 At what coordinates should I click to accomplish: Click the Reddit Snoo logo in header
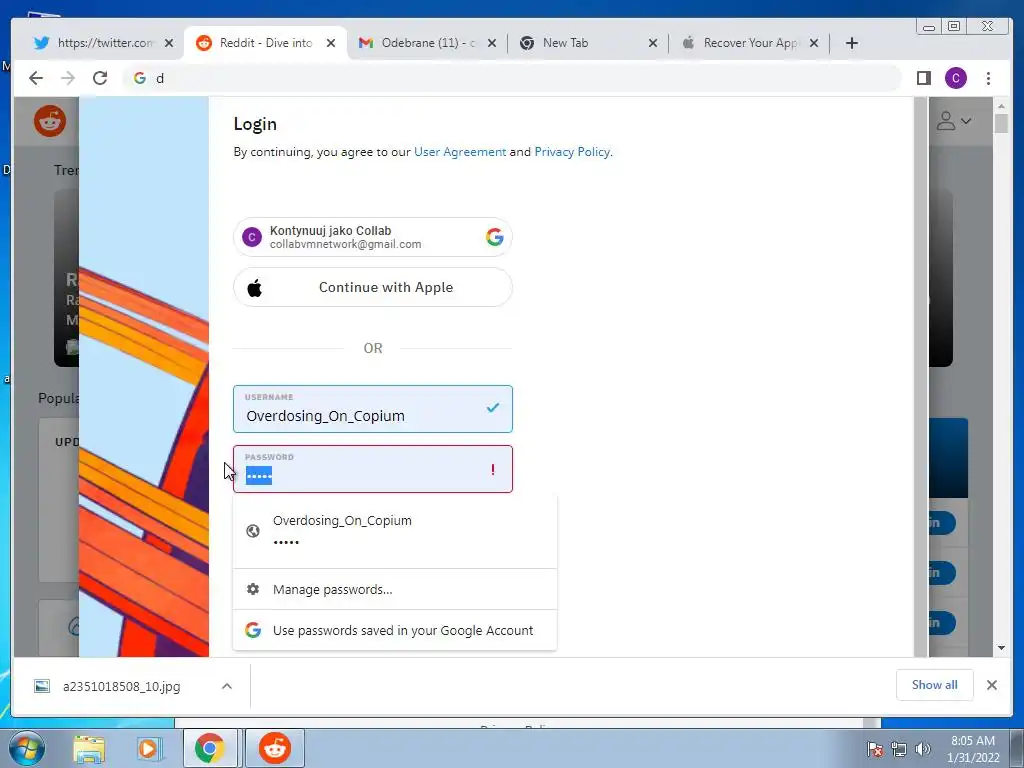coord(50,121)
